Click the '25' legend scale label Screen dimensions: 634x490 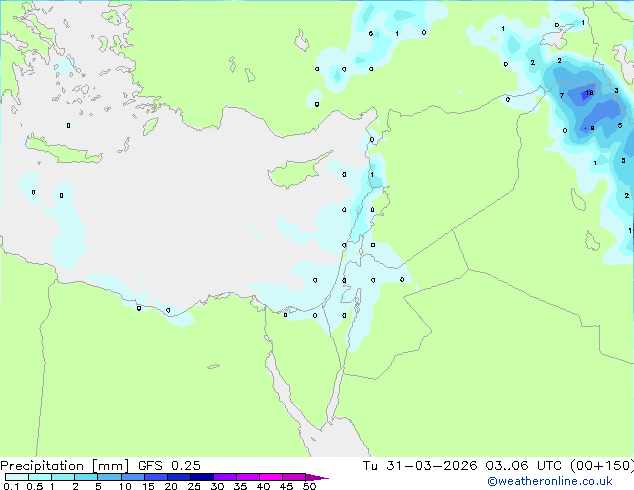click(194, 486)
